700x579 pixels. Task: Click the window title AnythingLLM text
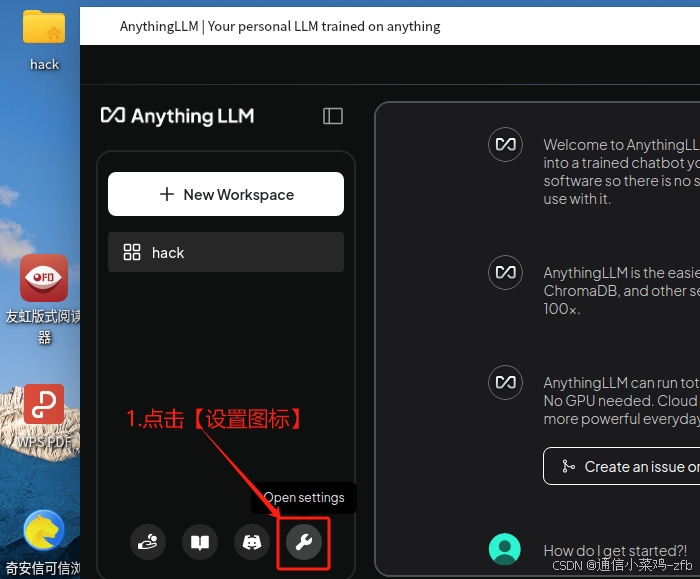coord(280,26)
